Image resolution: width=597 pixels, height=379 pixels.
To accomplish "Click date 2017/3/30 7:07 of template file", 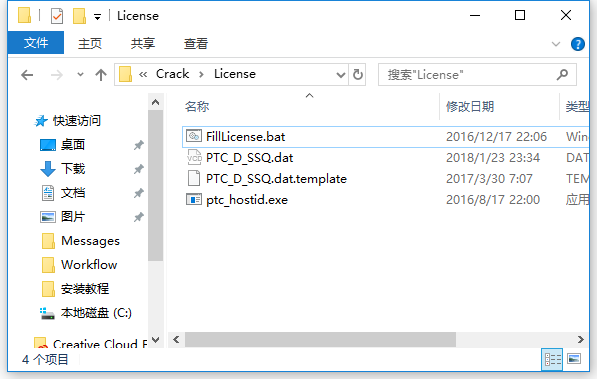I will coord(489,179).
